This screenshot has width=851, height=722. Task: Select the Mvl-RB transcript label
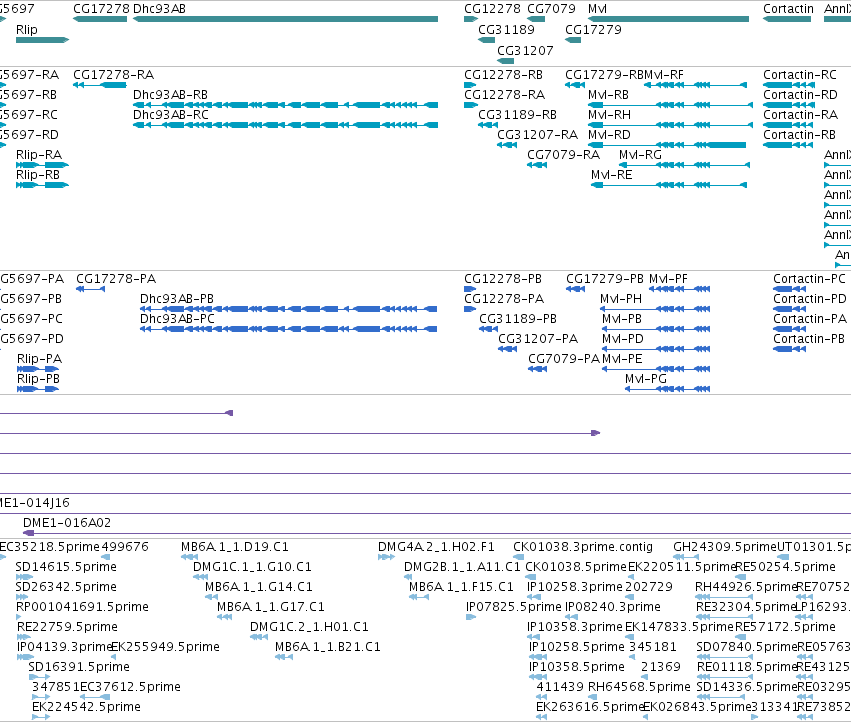tap(608, 94)
